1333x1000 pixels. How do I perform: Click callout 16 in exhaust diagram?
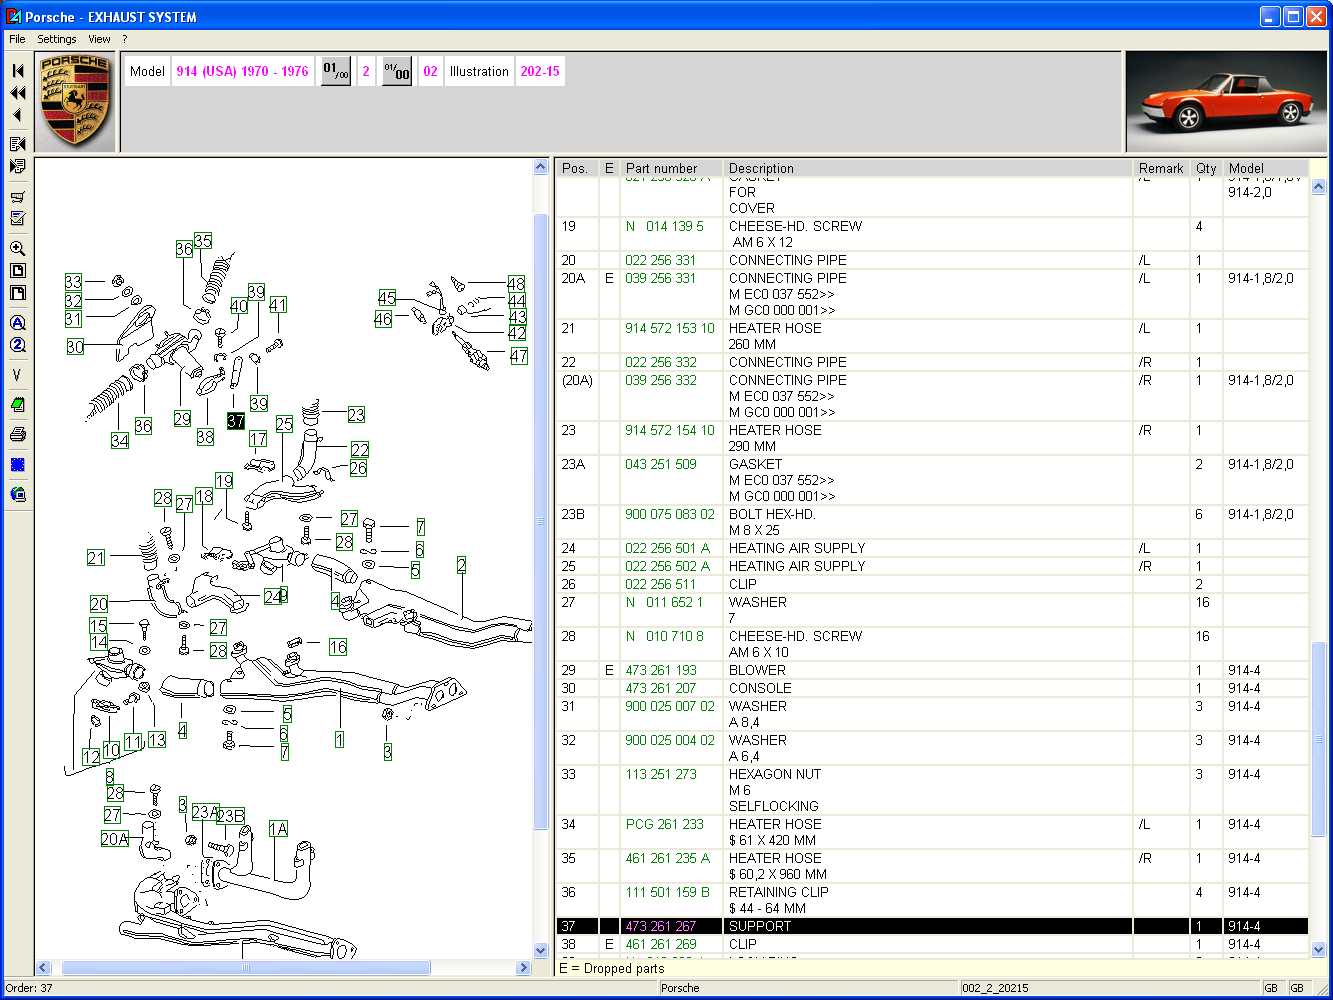click(338, 647)
